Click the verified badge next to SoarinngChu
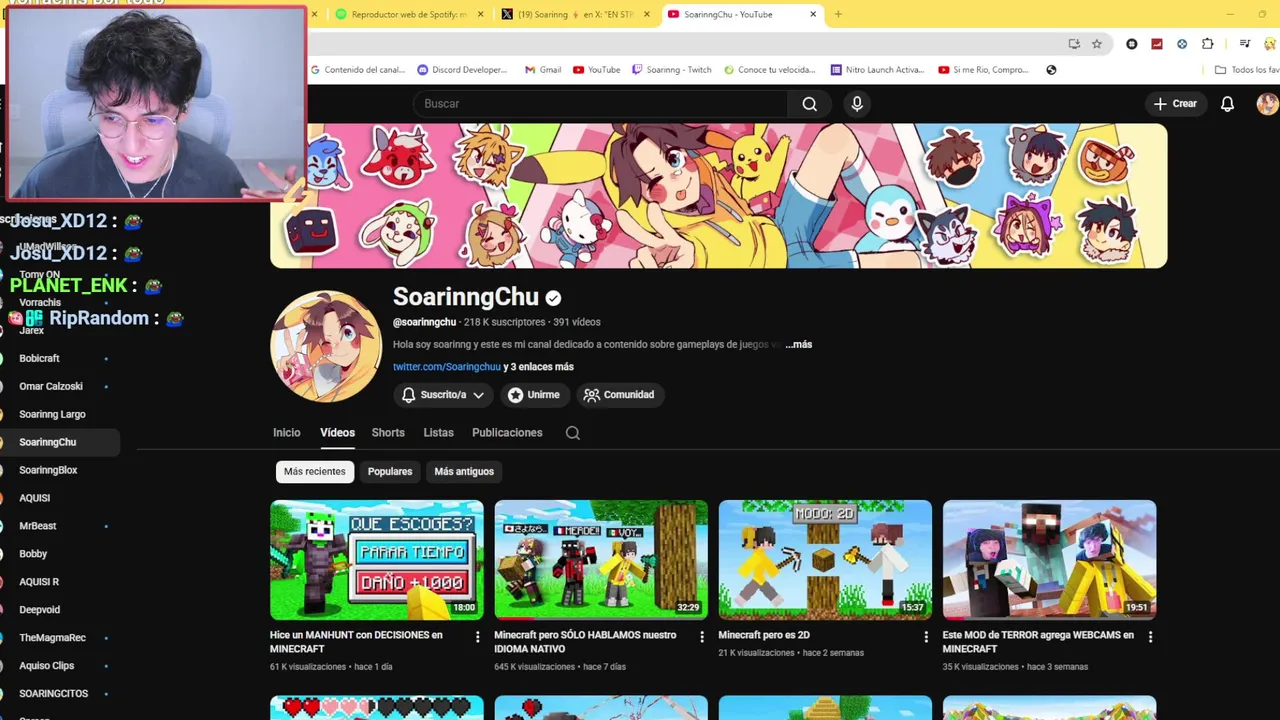 coord(553,298)
